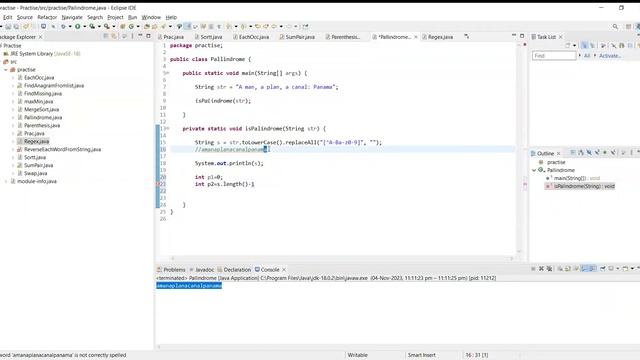
Task: Click the Task List Find input field
Action: pyautogui.click(x=554, y=56)
